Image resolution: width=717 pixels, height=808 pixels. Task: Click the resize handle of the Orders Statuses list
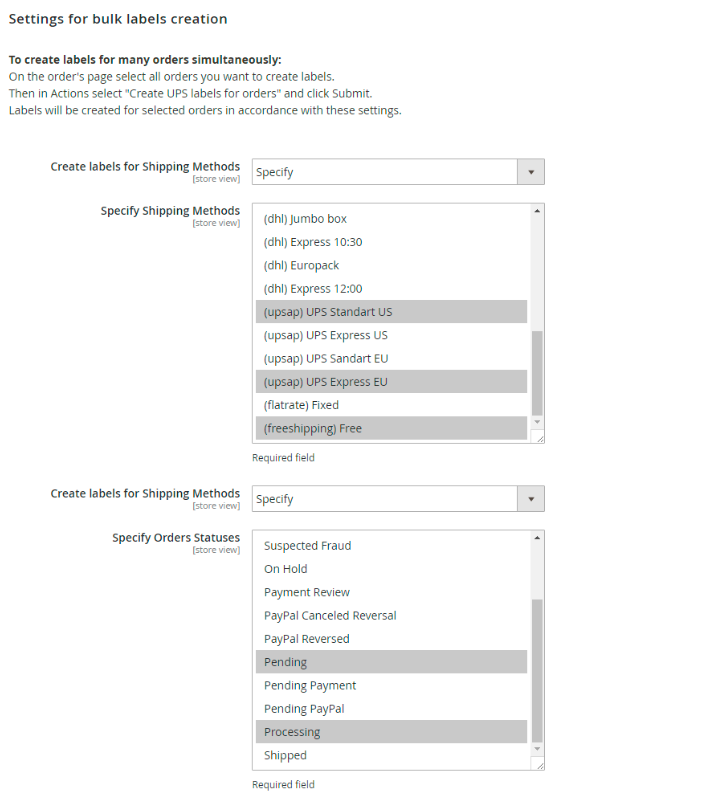(x=539, y=764)
